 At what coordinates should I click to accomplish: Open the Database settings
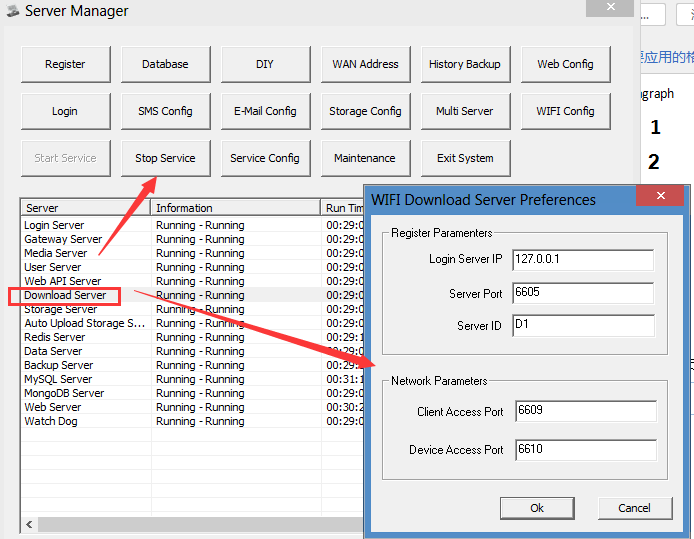[166, 64]
